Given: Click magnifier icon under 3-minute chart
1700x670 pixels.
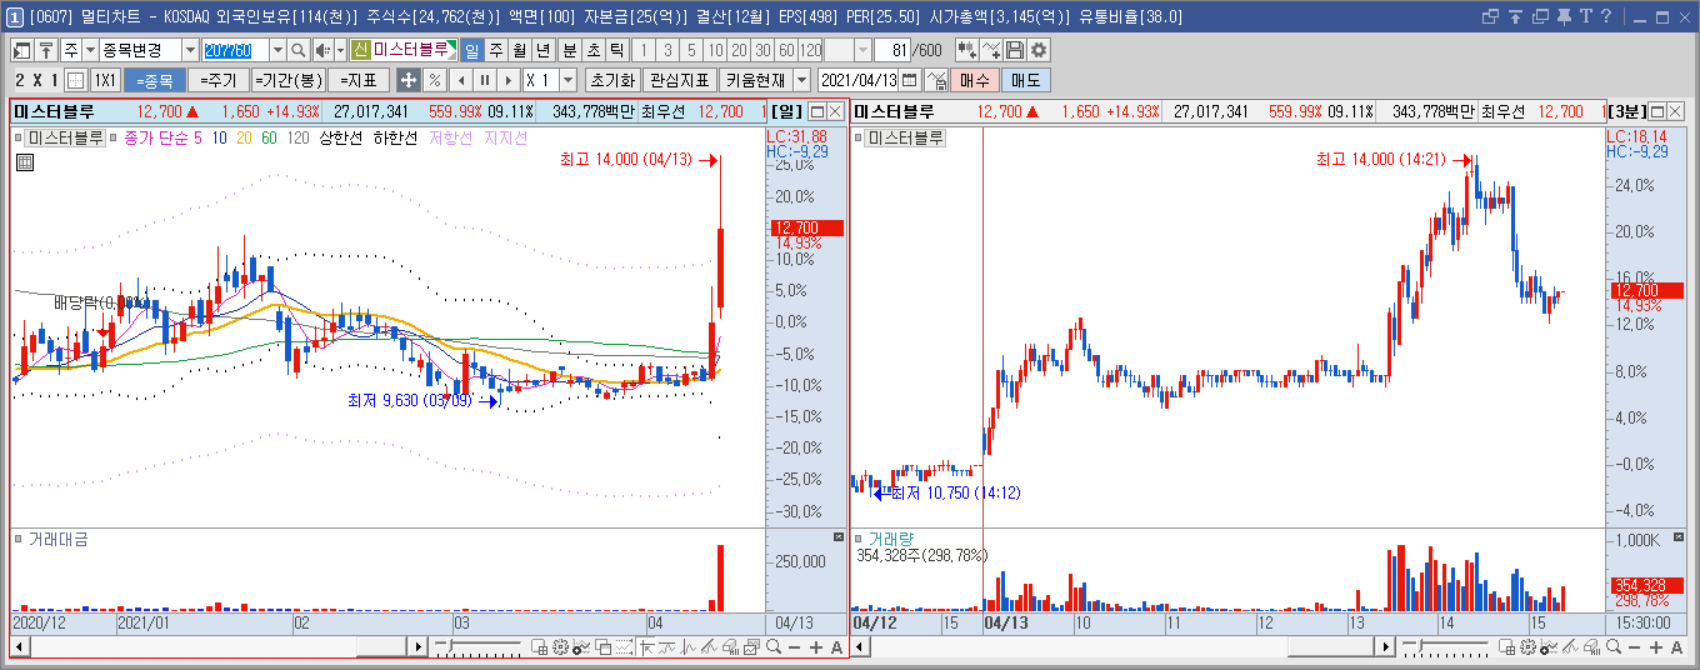Looking at the screenshot, I should point(1613,647).
